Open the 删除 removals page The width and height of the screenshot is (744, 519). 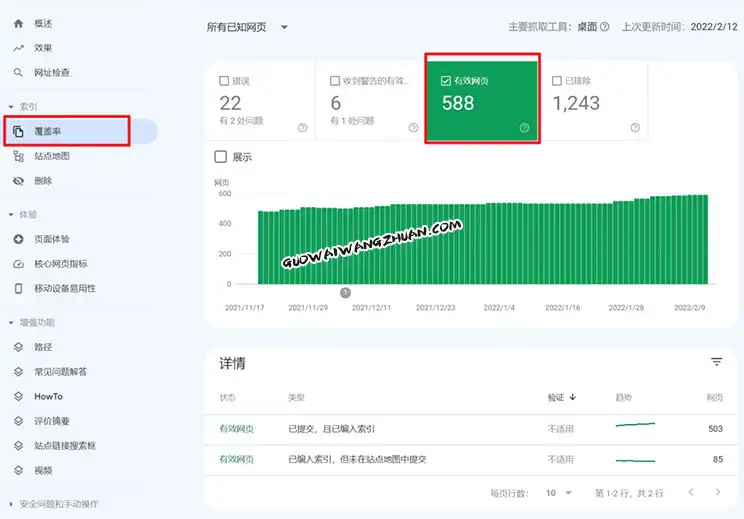click(43, 180)
